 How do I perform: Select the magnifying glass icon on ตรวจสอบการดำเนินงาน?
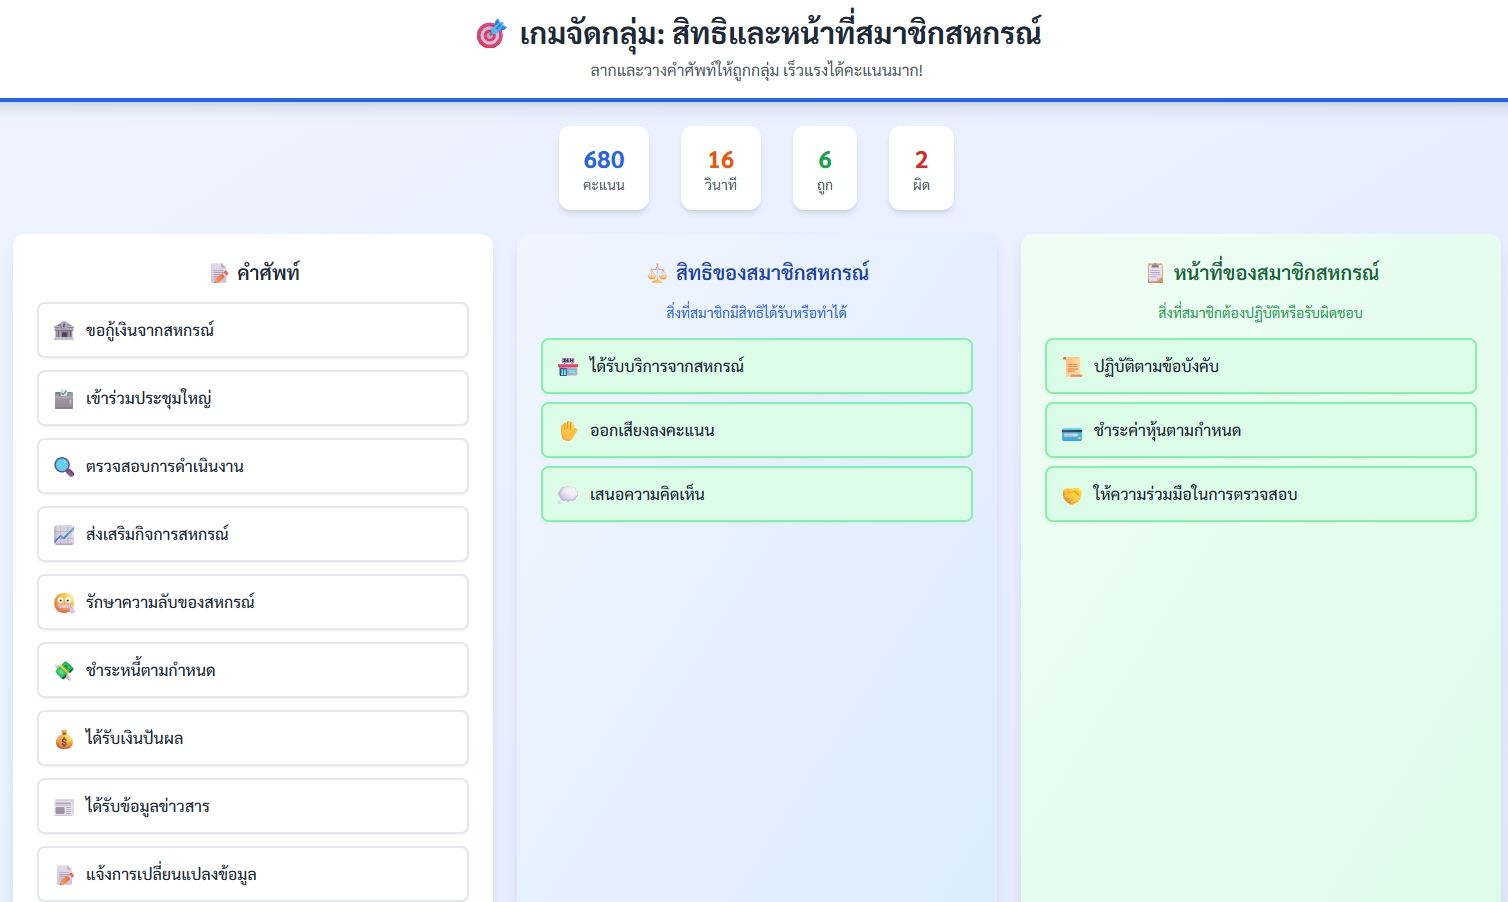pyautogui.click(x=64, y=466)
